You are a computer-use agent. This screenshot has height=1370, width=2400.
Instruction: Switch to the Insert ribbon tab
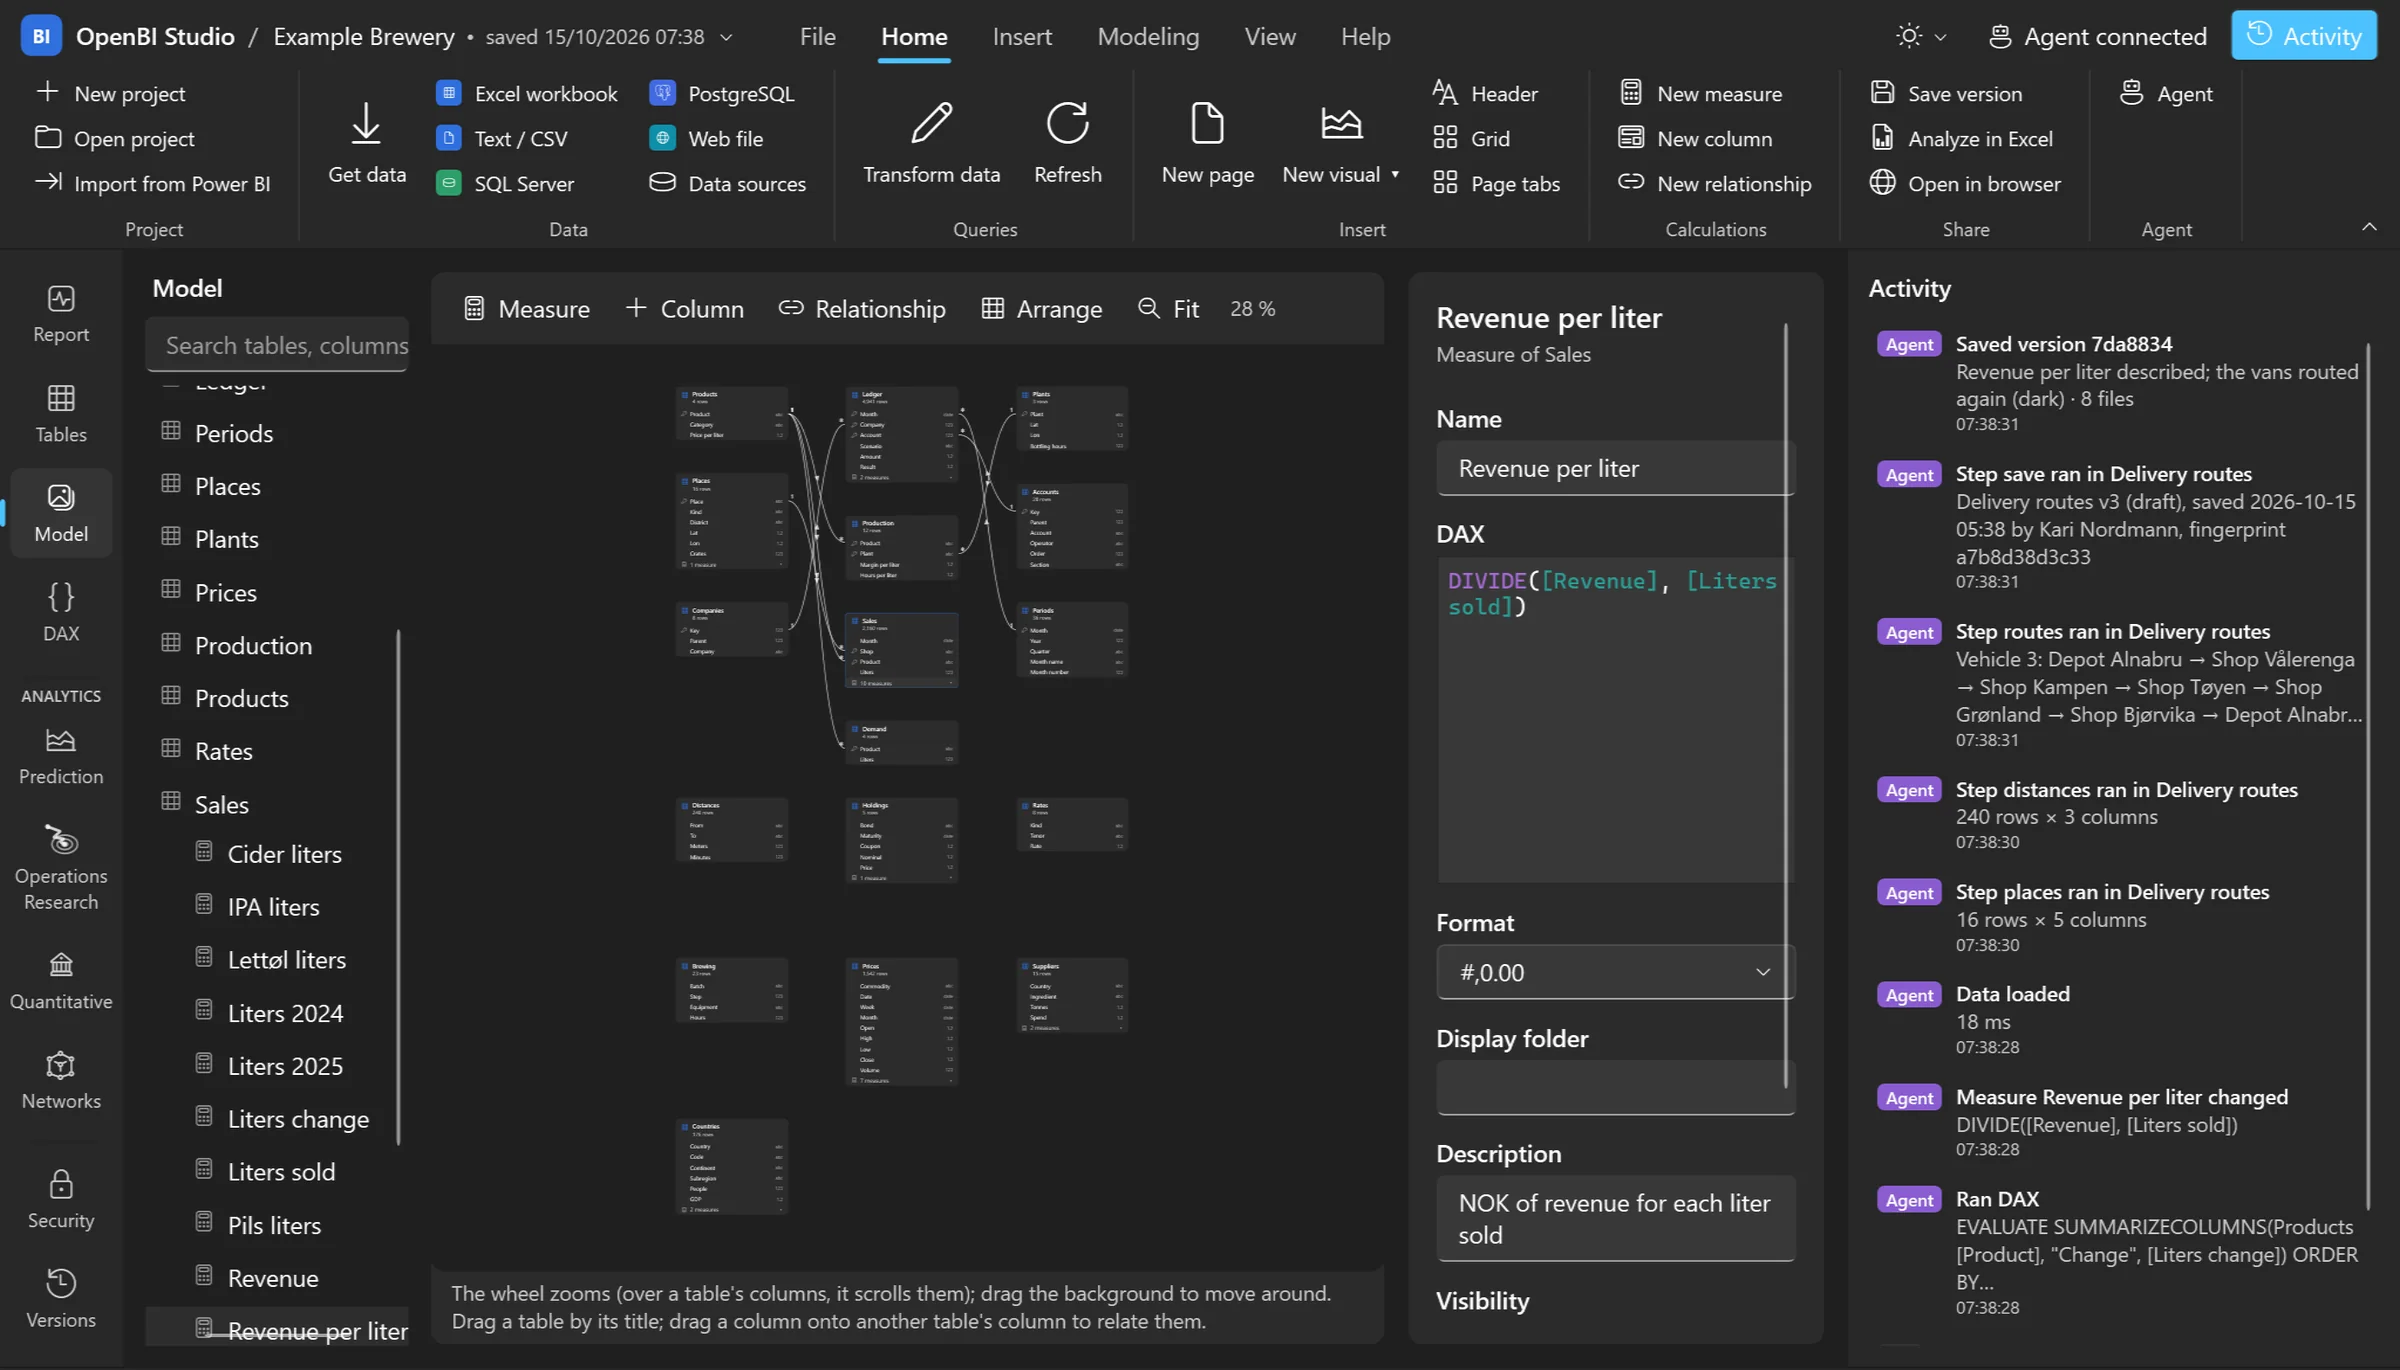tap(1022, 37)
